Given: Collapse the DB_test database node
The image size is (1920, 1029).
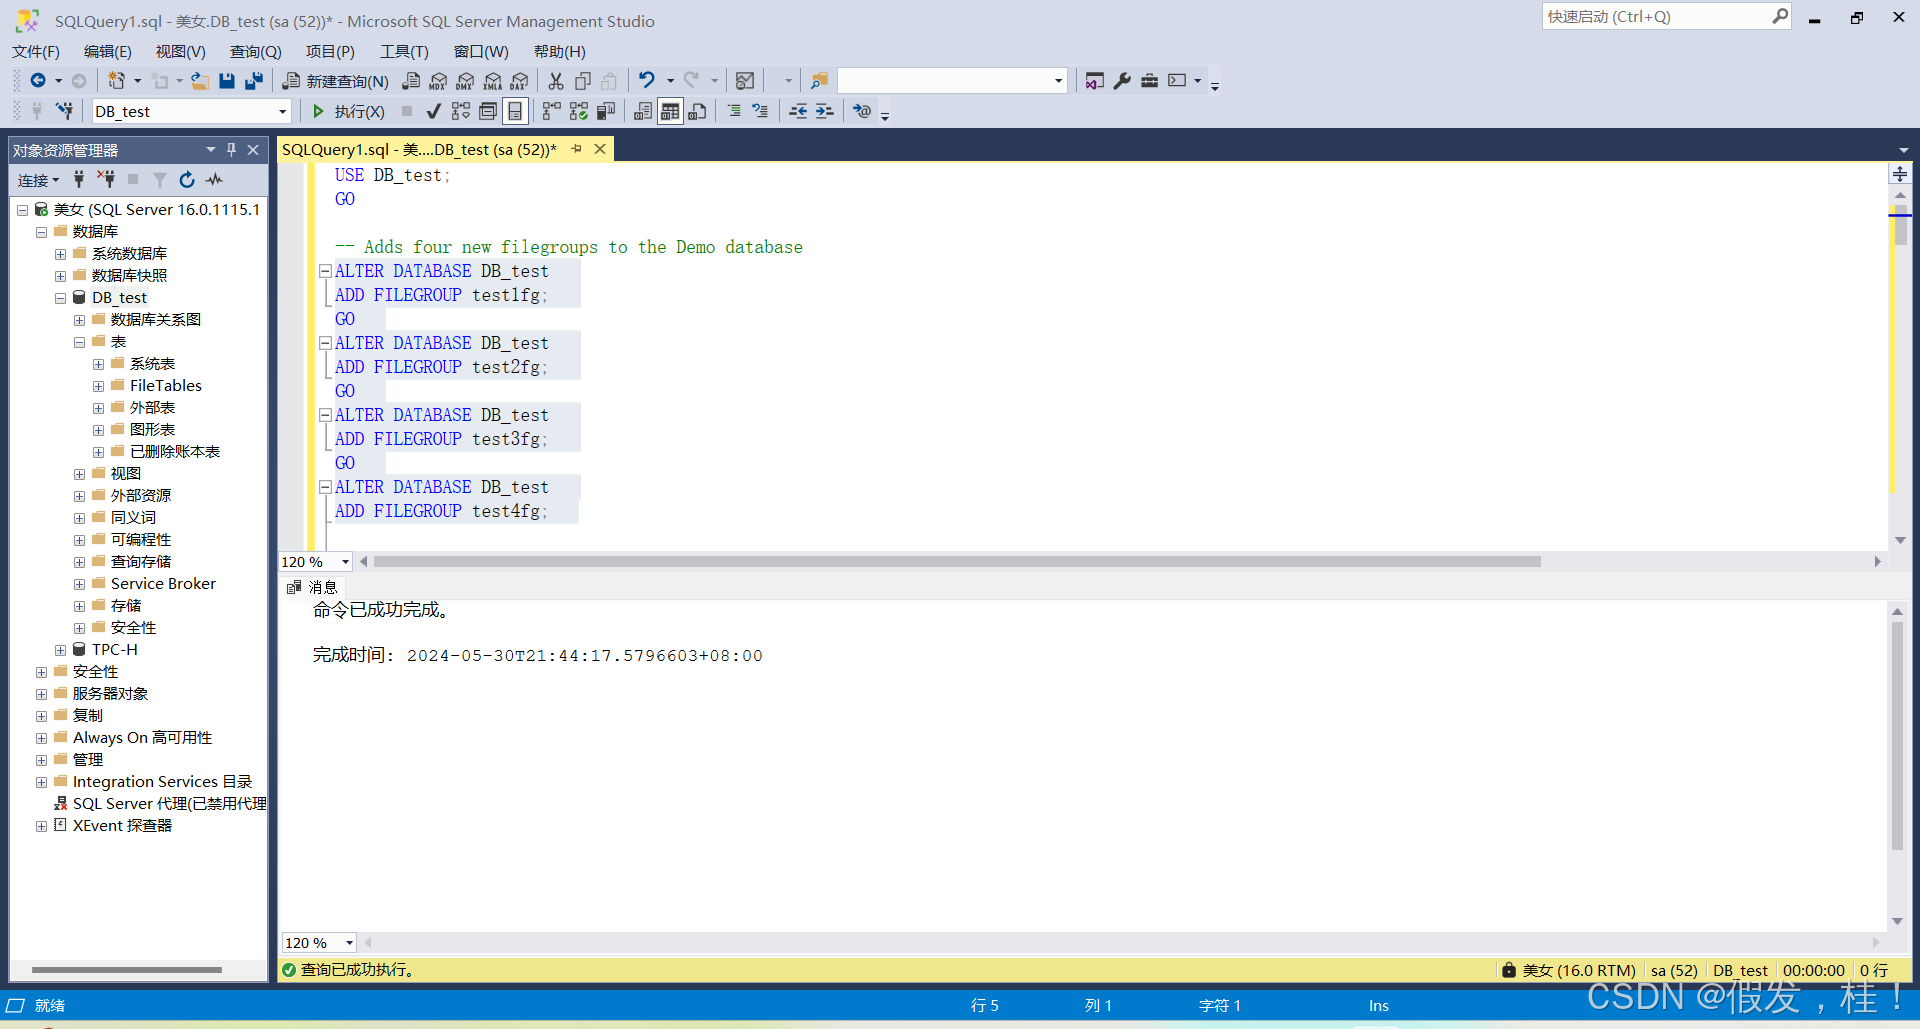Looking at the screenshot, I should (61, 298).
